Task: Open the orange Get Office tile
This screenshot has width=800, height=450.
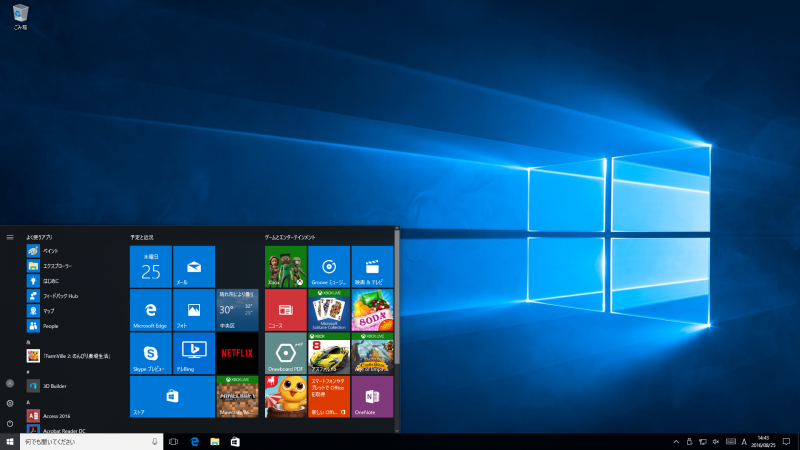Action: (x=329, y=396)
